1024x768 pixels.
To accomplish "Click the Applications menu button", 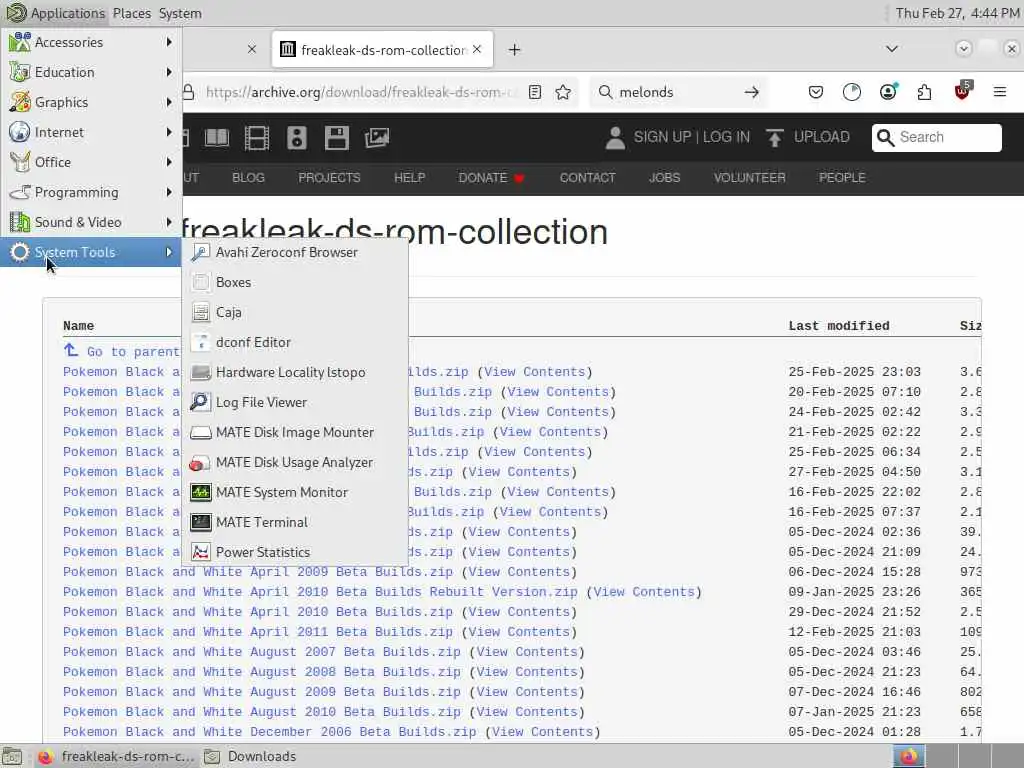I will [x=55, y=13].
